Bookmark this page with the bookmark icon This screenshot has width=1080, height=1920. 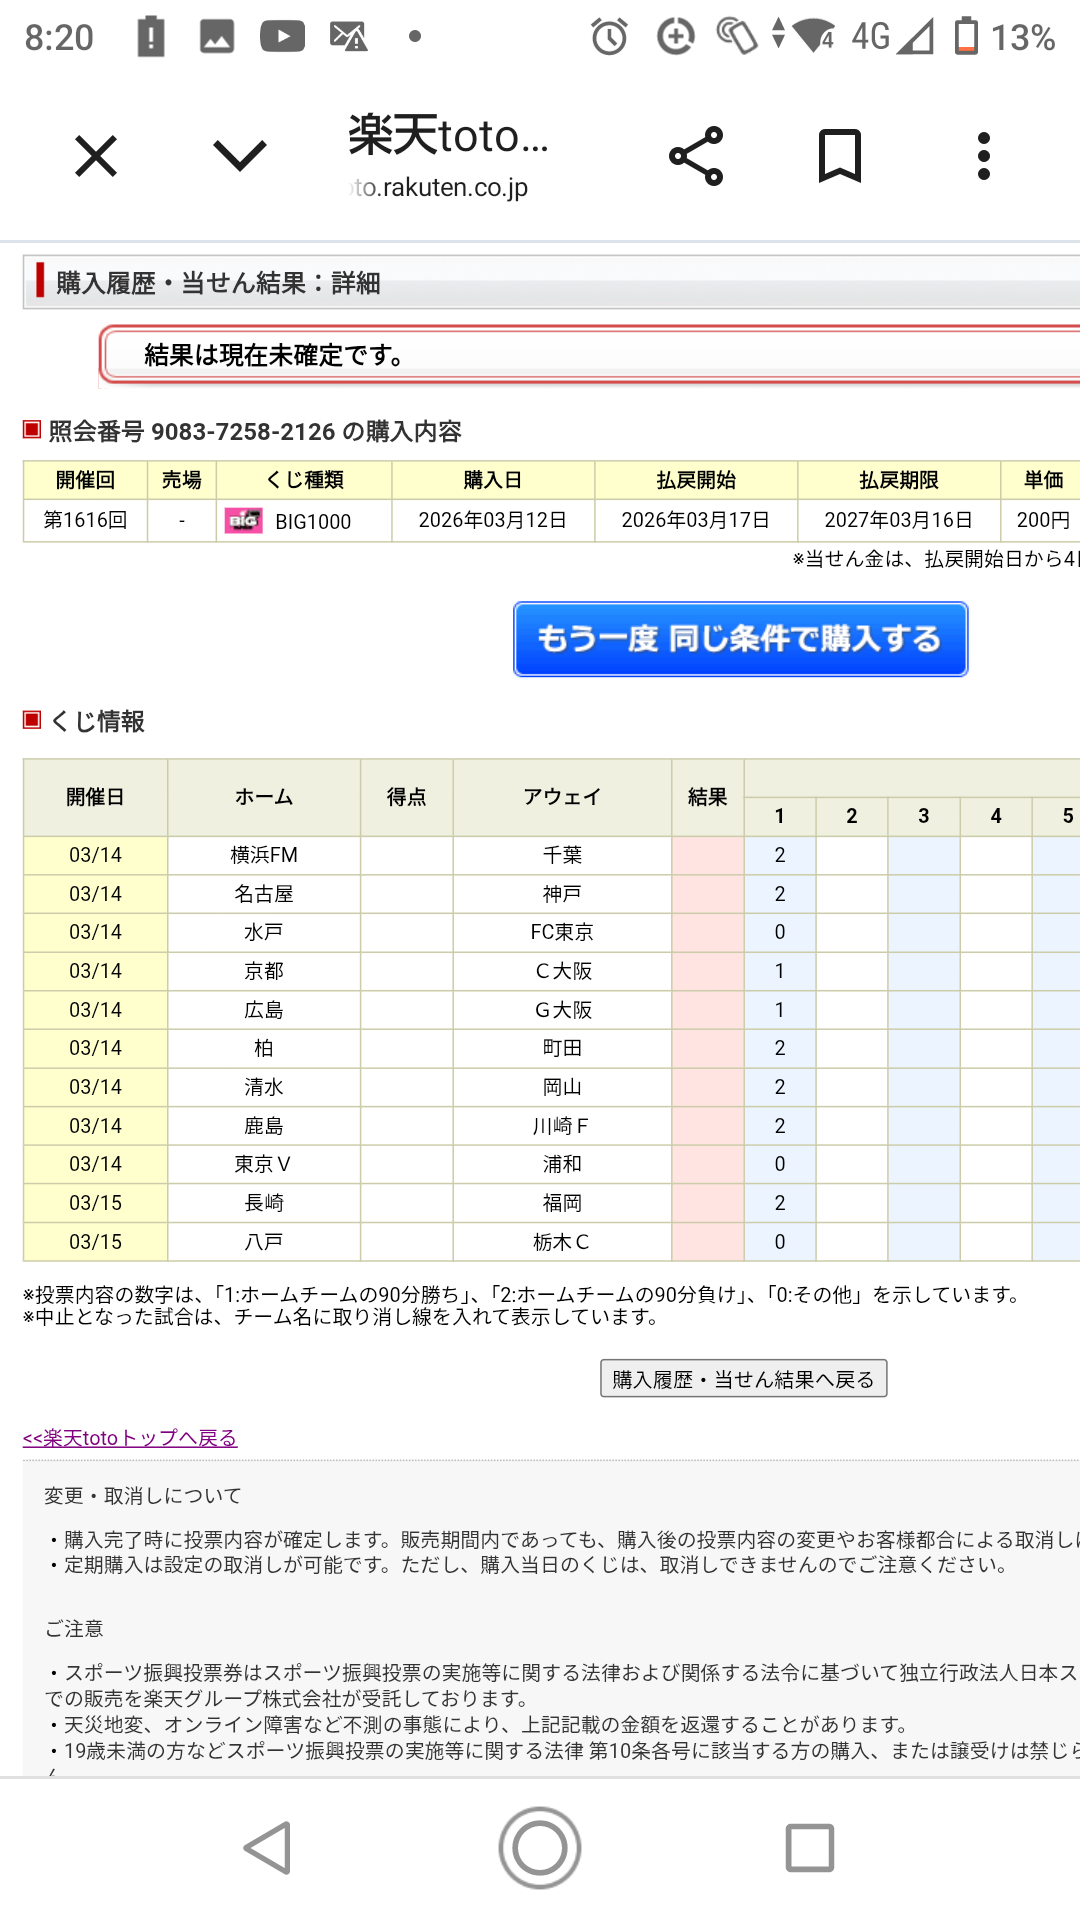click(x=839, y=156)
